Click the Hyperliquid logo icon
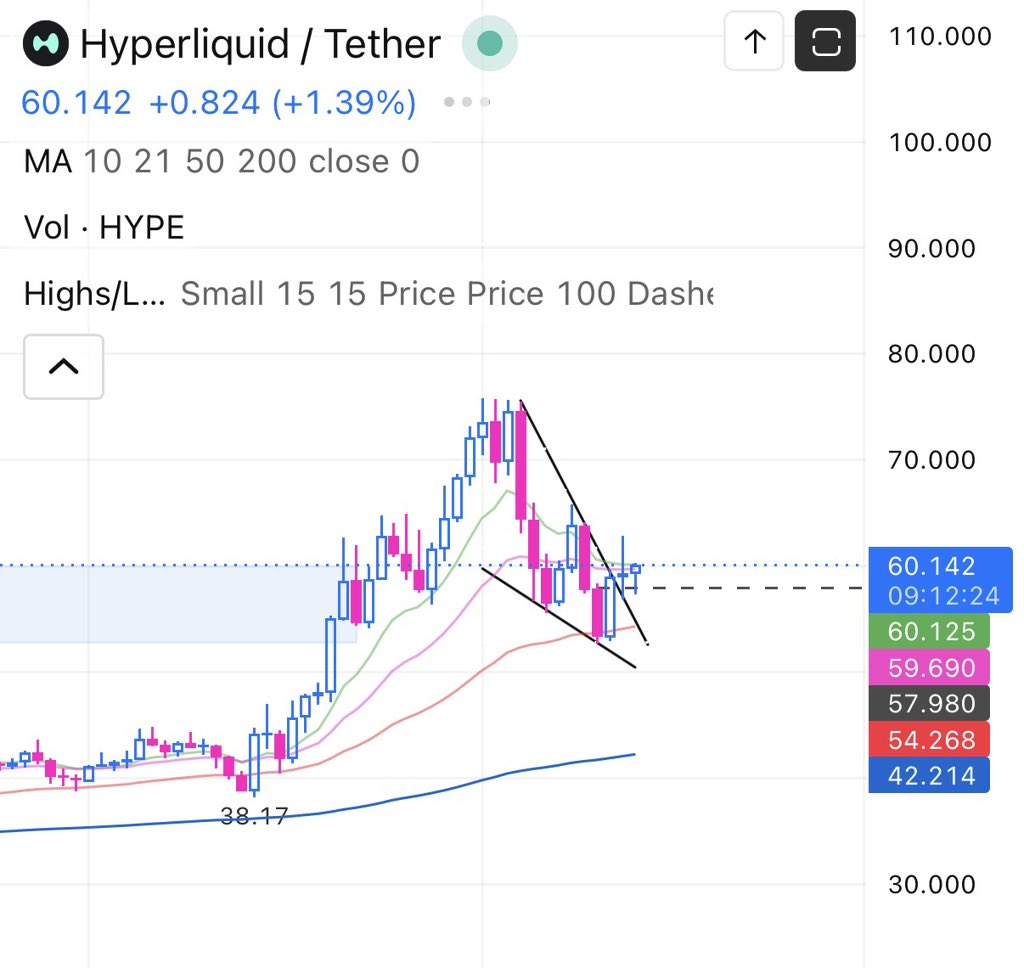 (46, 43)
